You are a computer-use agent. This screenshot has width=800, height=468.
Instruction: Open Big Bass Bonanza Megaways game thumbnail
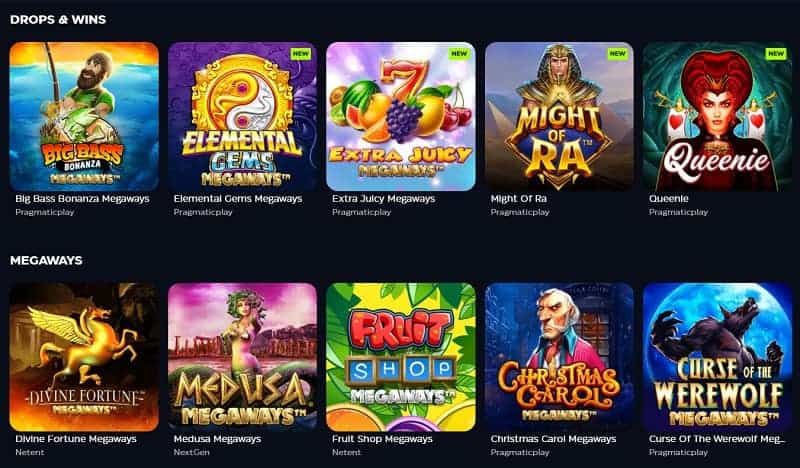[x=84, y=116]
